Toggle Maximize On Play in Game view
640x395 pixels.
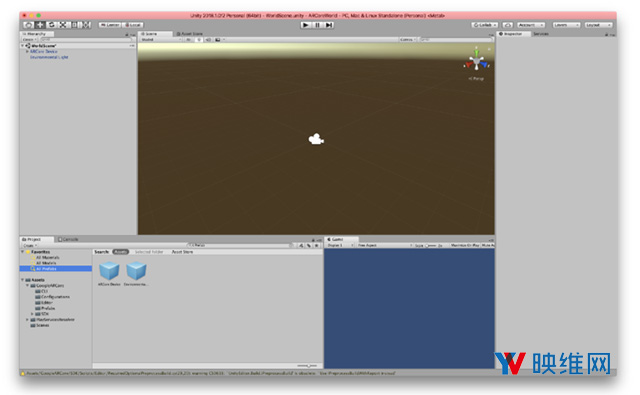[x=464, y=245]
